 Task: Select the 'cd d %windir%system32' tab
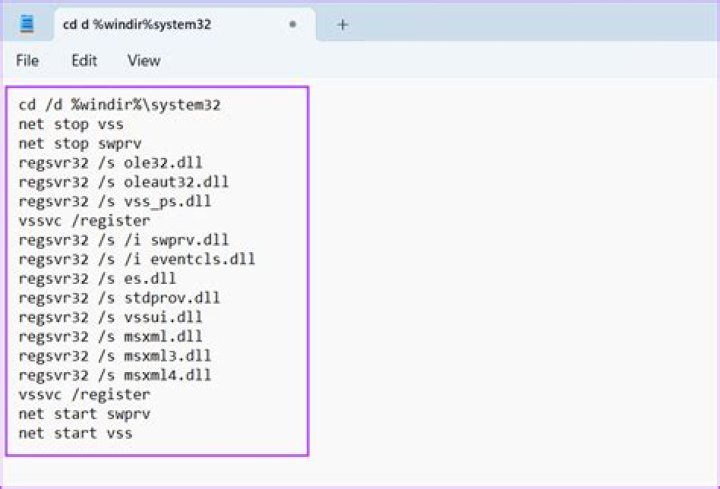[x=185, y=24]
